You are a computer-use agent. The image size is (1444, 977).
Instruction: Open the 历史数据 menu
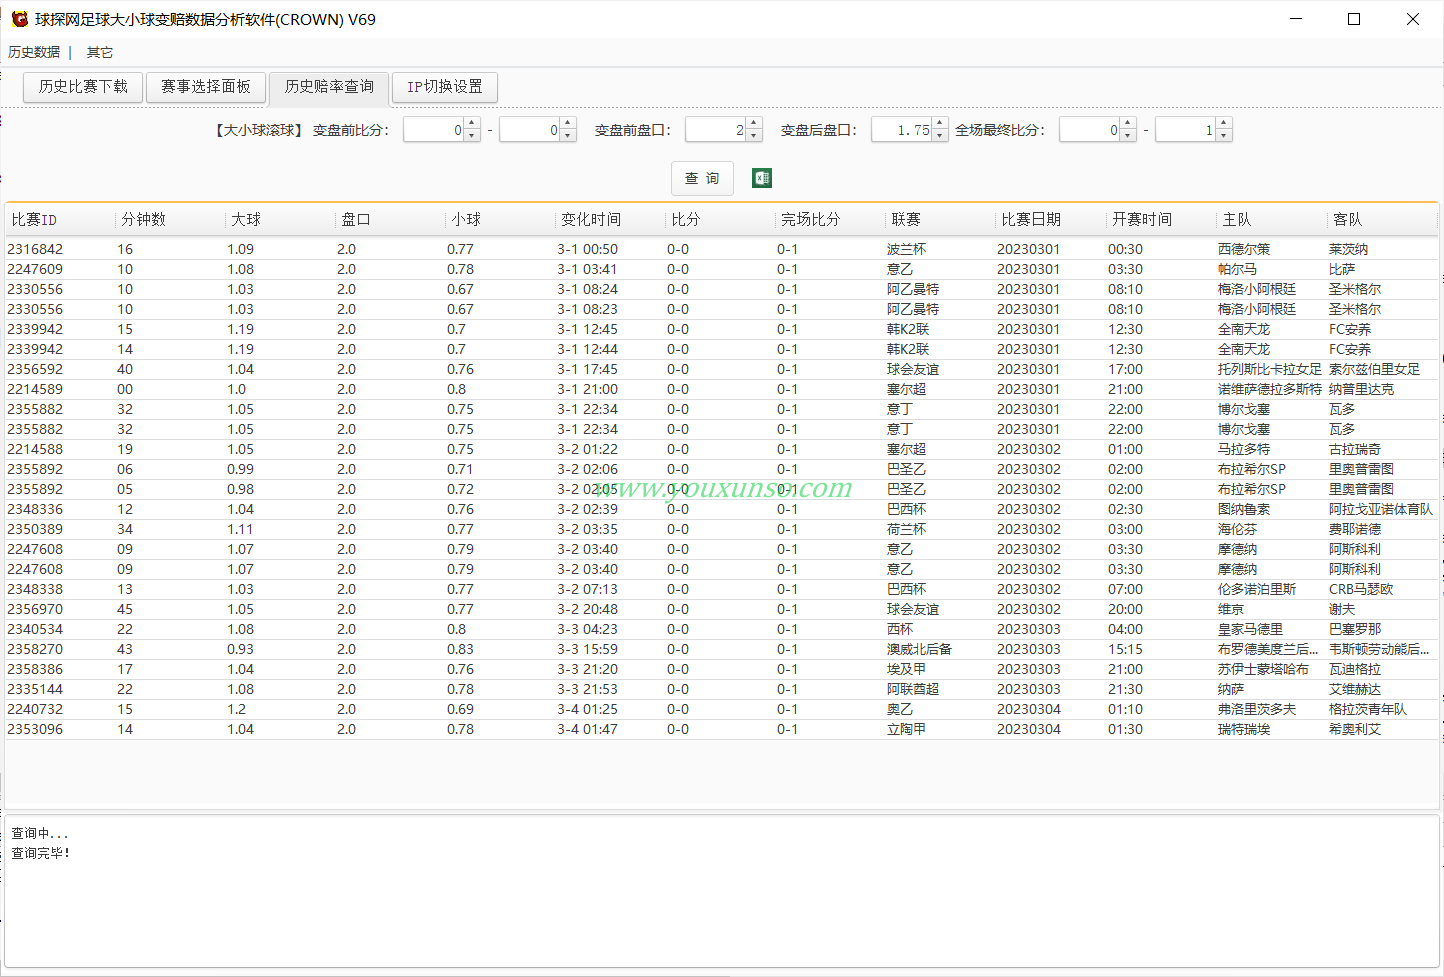(34, 52)
